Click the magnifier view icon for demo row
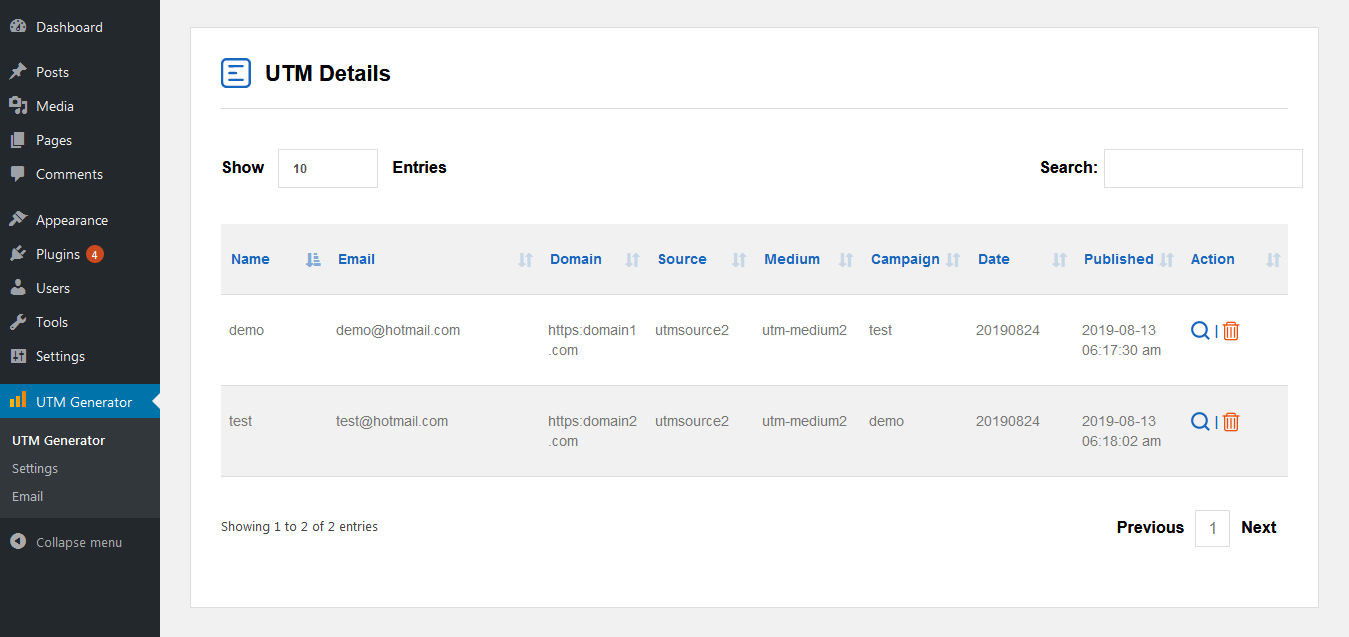The image size is (1349, 637). 1200,331
